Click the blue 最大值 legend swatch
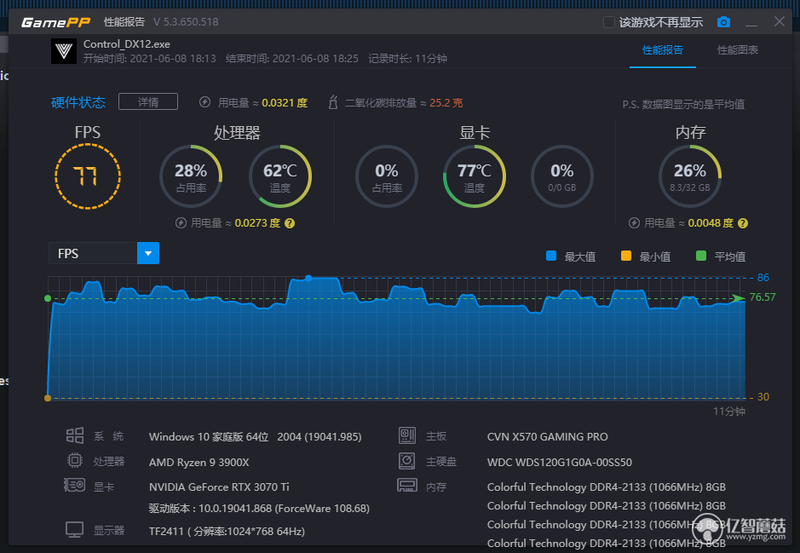This screenshot has height=553, width=800. (551, 256)
